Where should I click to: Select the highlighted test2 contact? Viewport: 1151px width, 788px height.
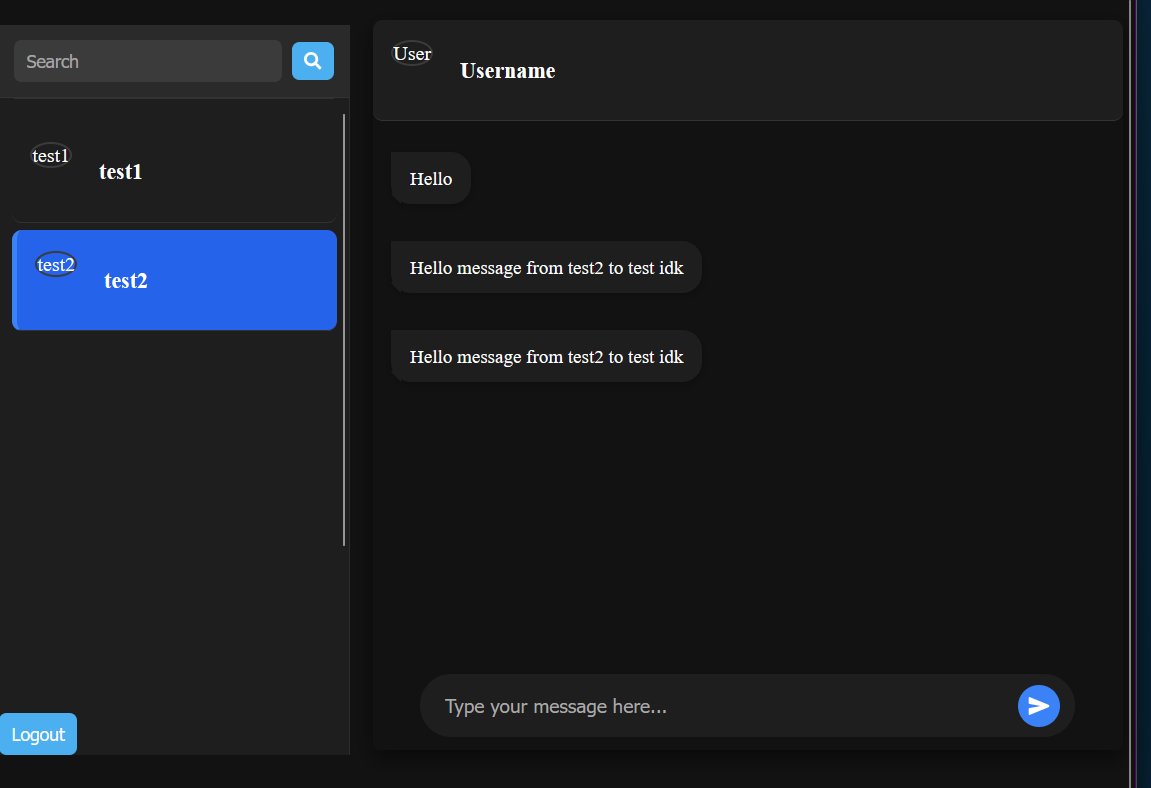174,280
